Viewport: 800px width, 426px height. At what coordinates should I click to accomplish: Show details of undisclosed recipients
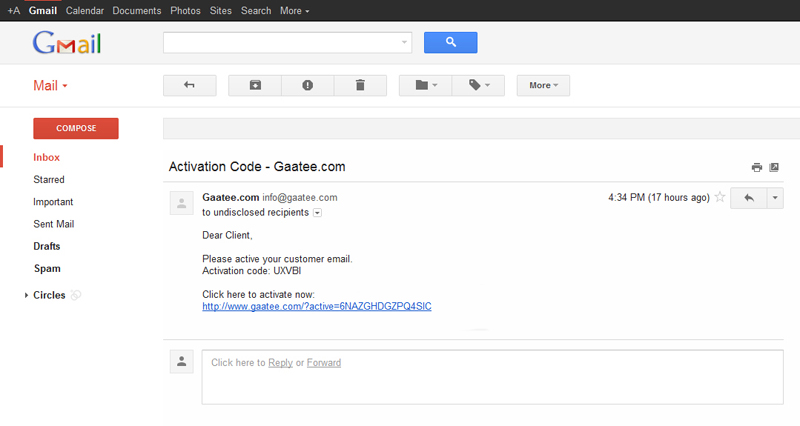tap(317, 213)
